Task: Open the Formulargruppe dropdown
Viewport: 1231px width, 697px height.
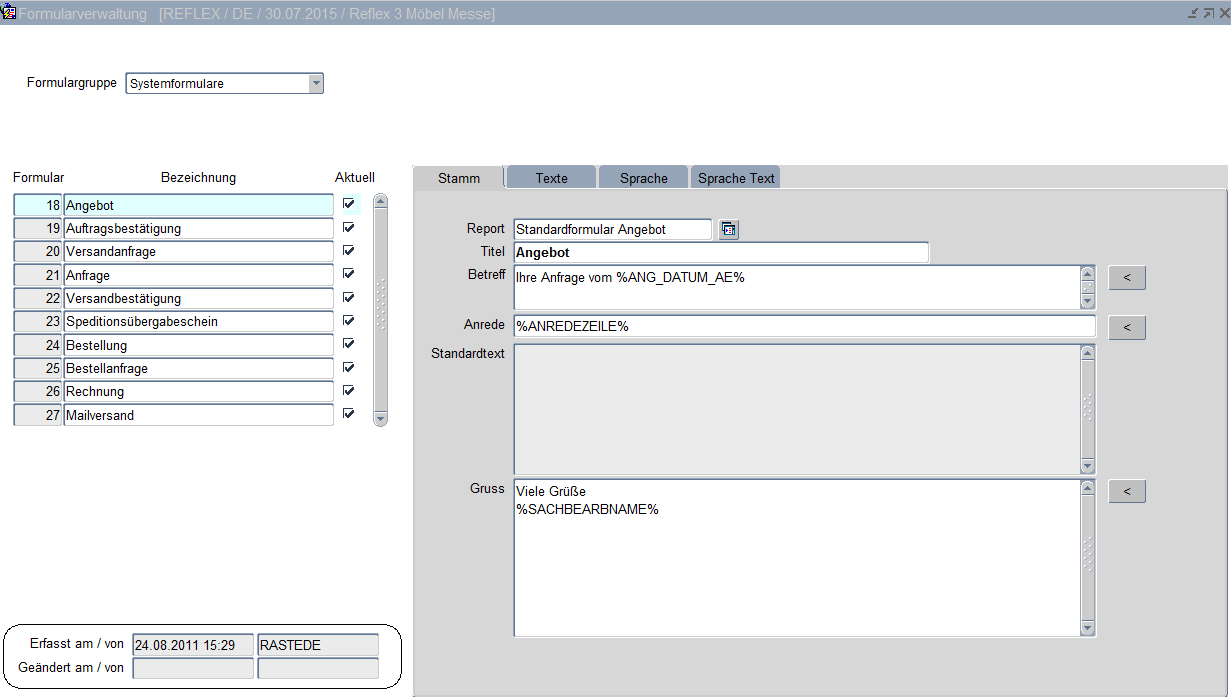Action: pyautogui.click(x=316, y=84)
